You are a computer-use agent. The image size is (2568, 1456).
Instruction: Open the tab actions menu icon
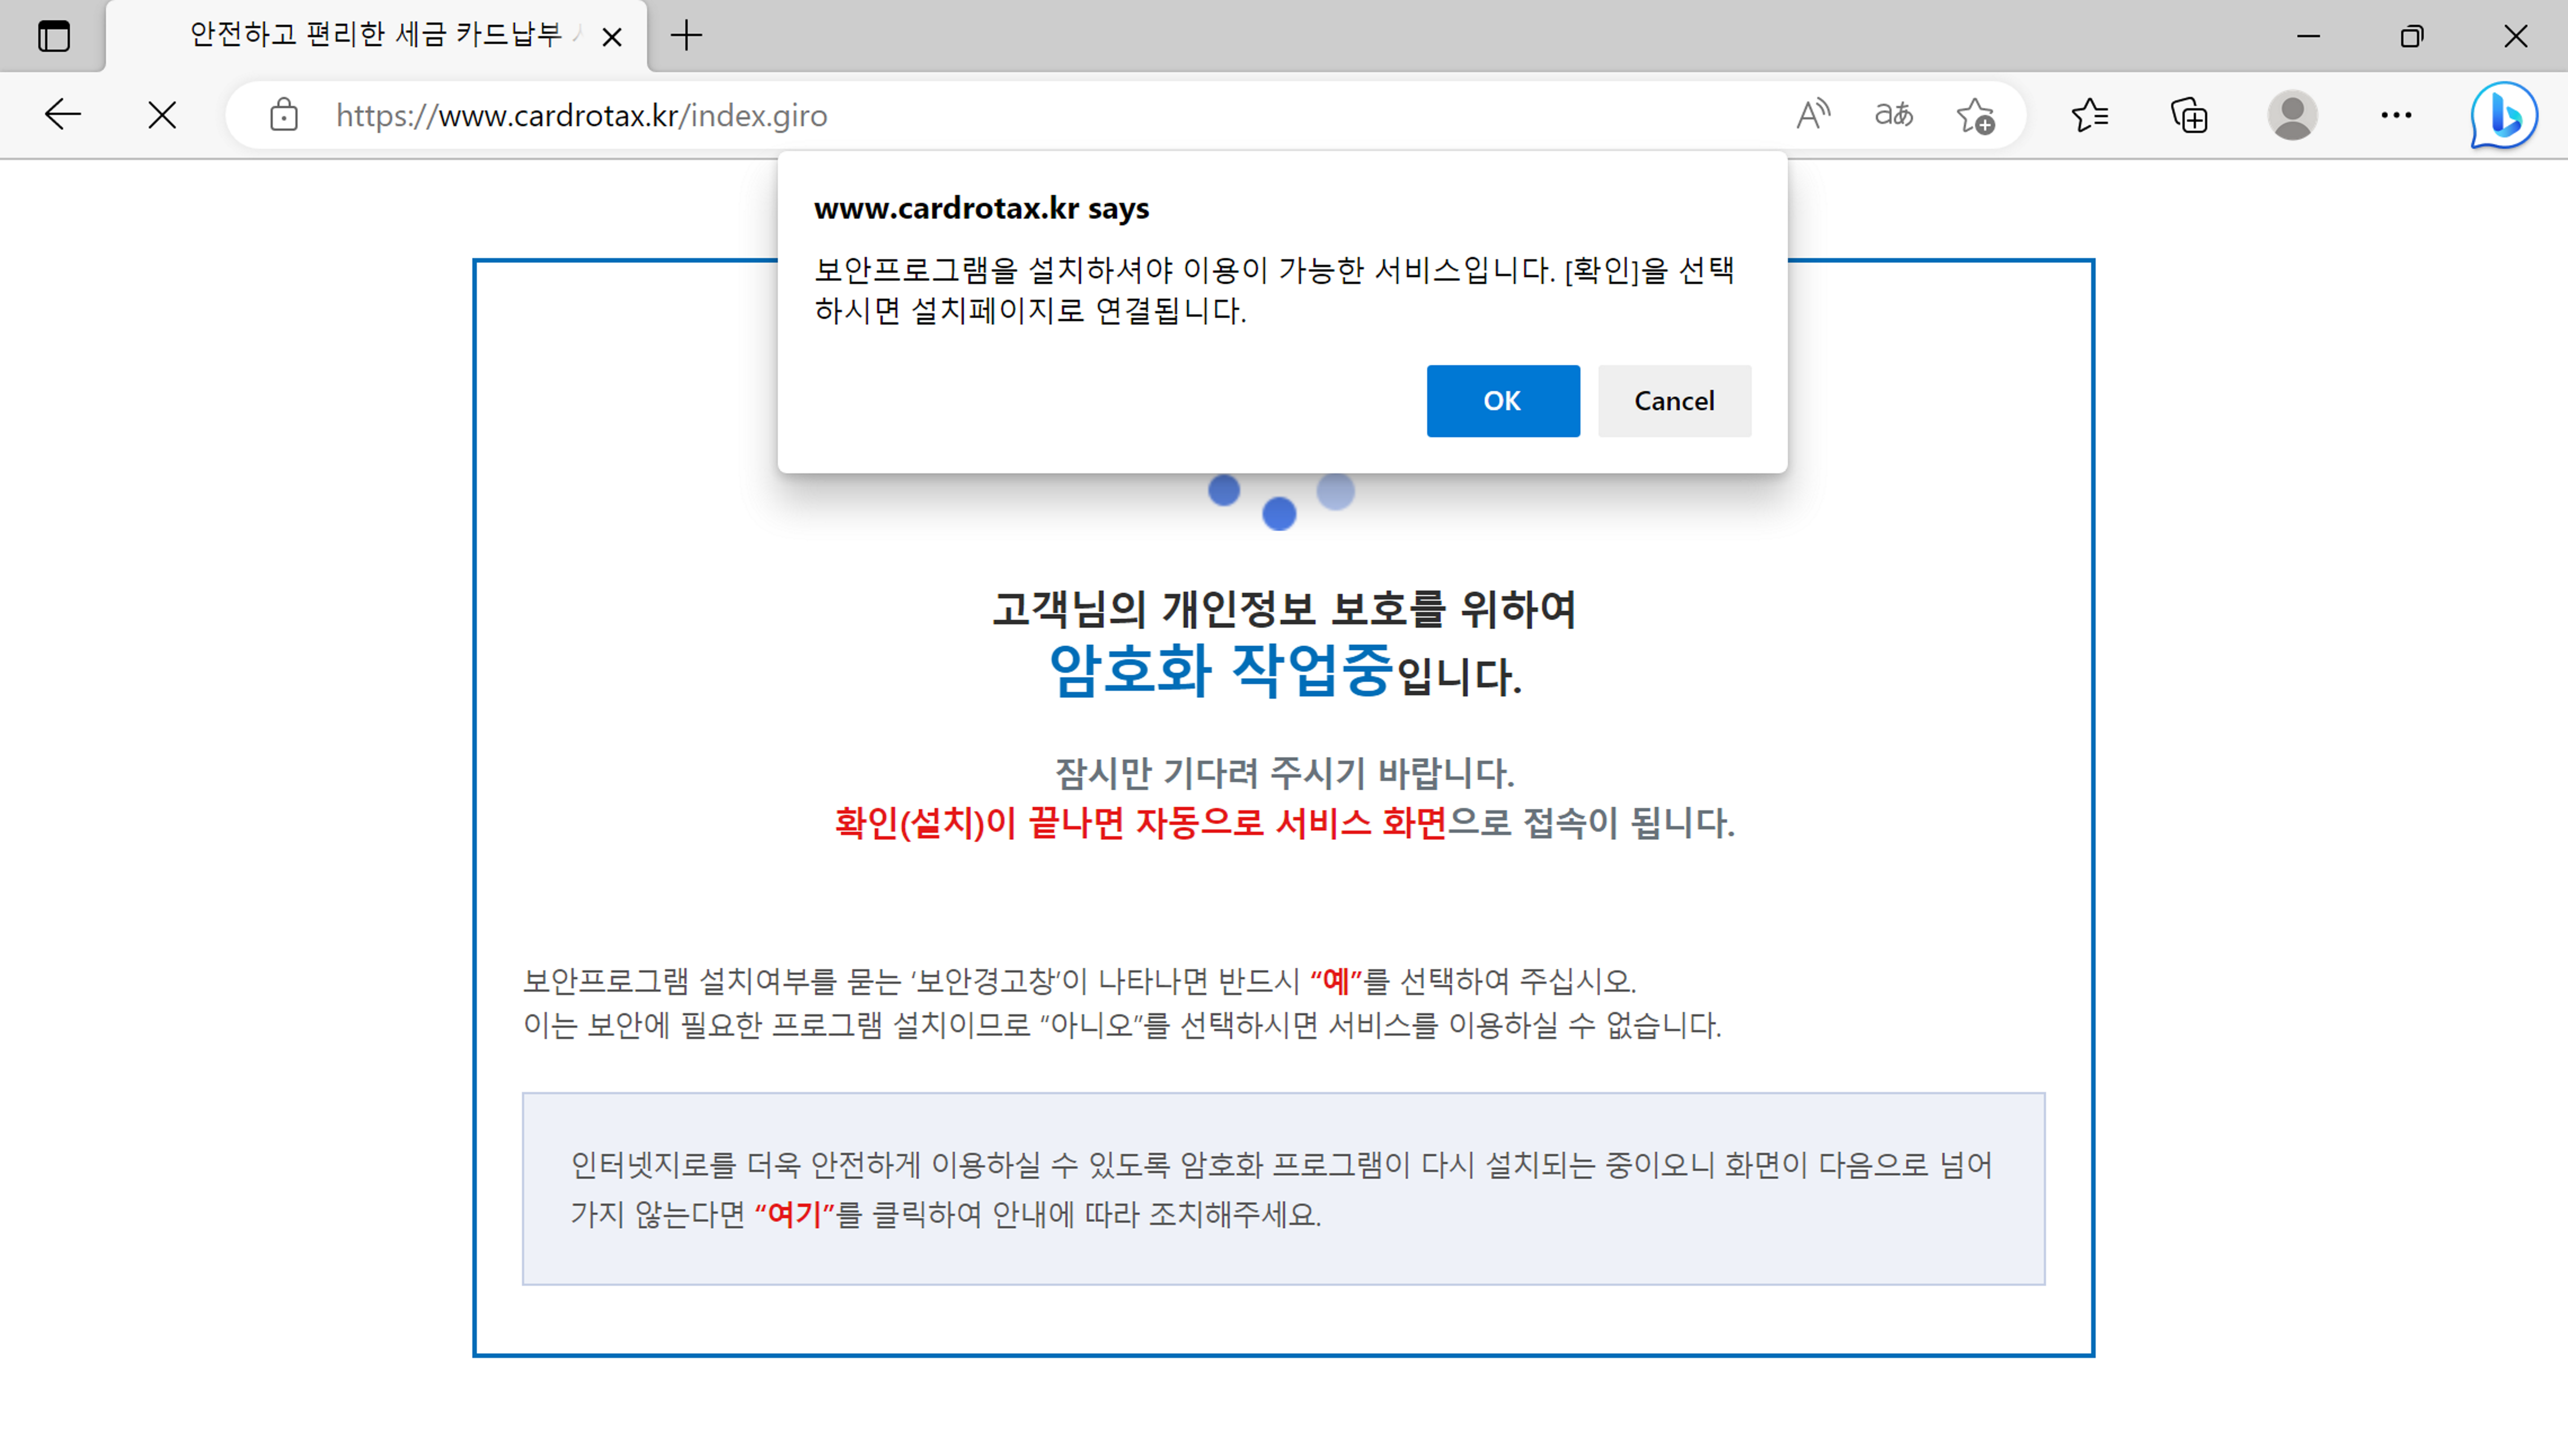(54, 37)
